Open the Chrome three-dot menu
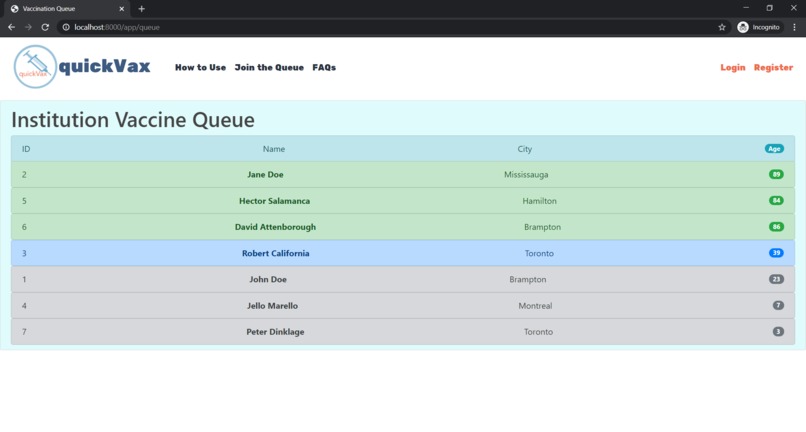This screenshot has width=806, height=432. tap(794, 27)
